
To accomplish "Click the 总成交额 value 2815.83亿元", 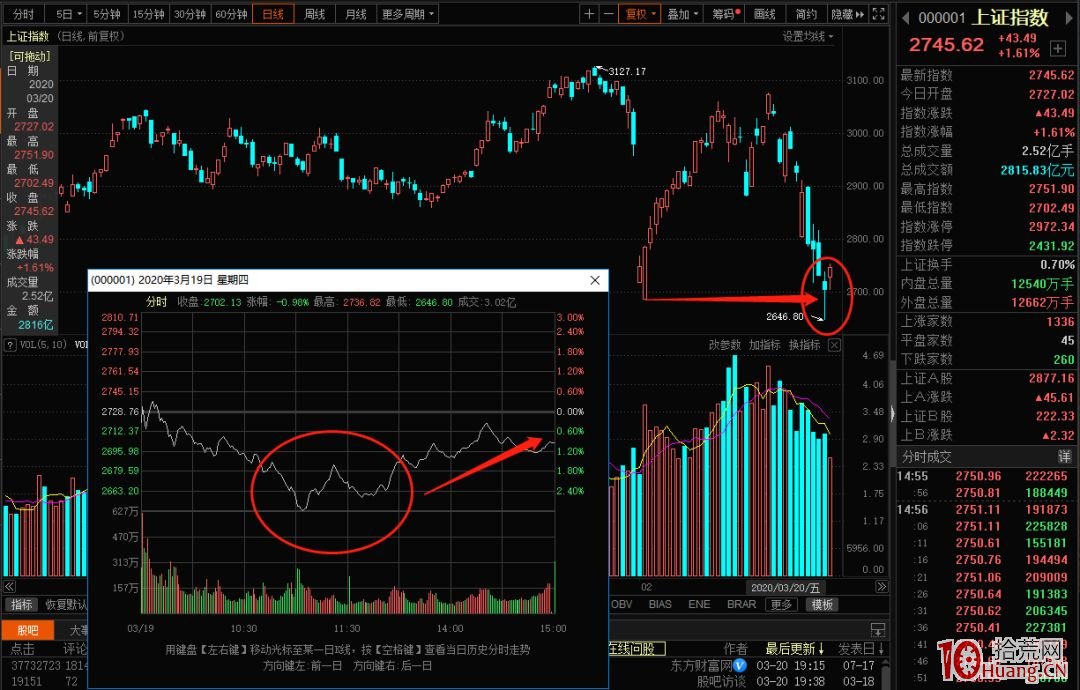I will coord(1037,170).
